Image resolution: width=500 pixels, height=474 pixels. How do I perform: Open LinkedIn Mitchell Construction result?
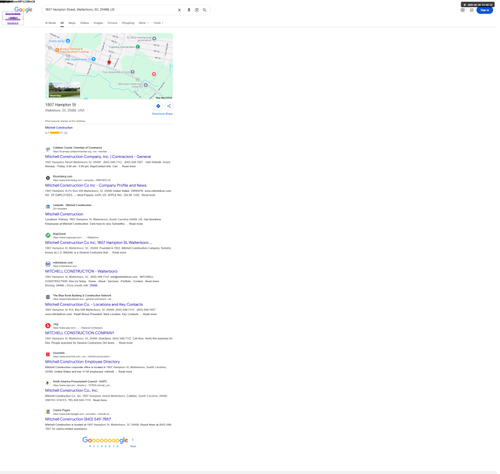[64, 214]
